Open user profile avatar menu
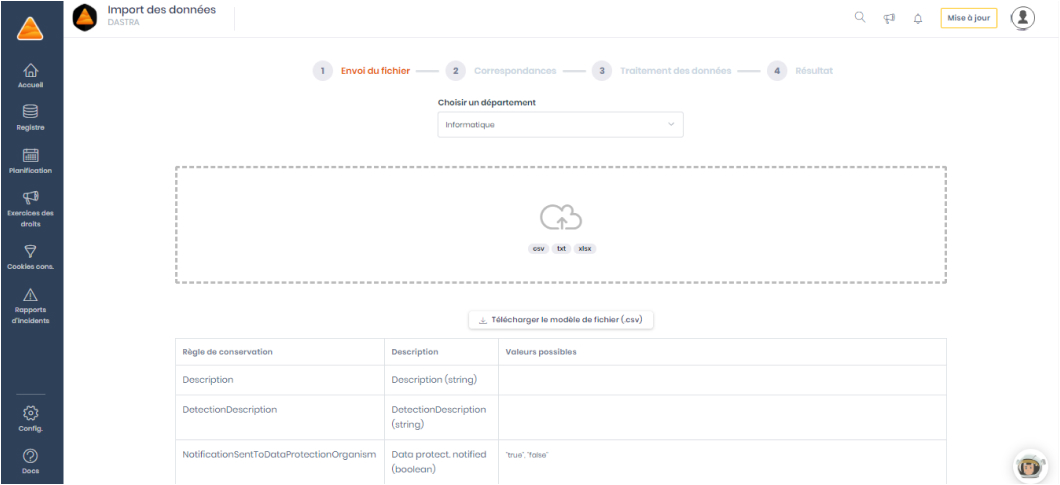The height and width of the screenshot is (485, 1060). coord(1022,18)
